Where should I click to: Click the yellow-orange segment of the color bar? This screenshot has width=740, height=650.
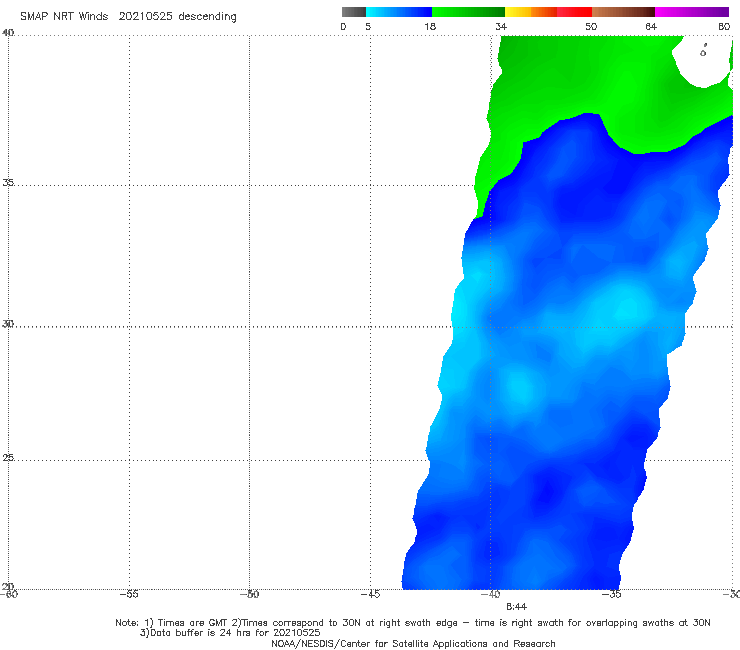531,12
